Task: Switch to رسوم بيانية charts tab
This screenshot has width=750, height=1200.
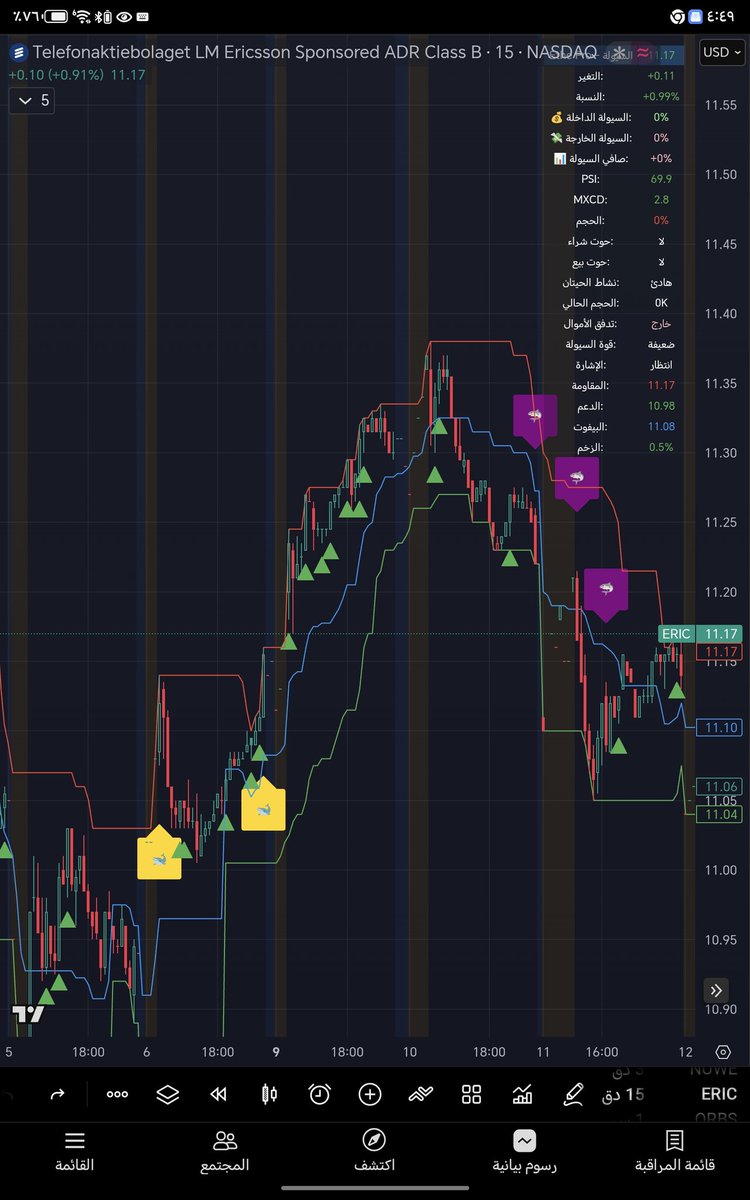Action: coord(525,1152)
